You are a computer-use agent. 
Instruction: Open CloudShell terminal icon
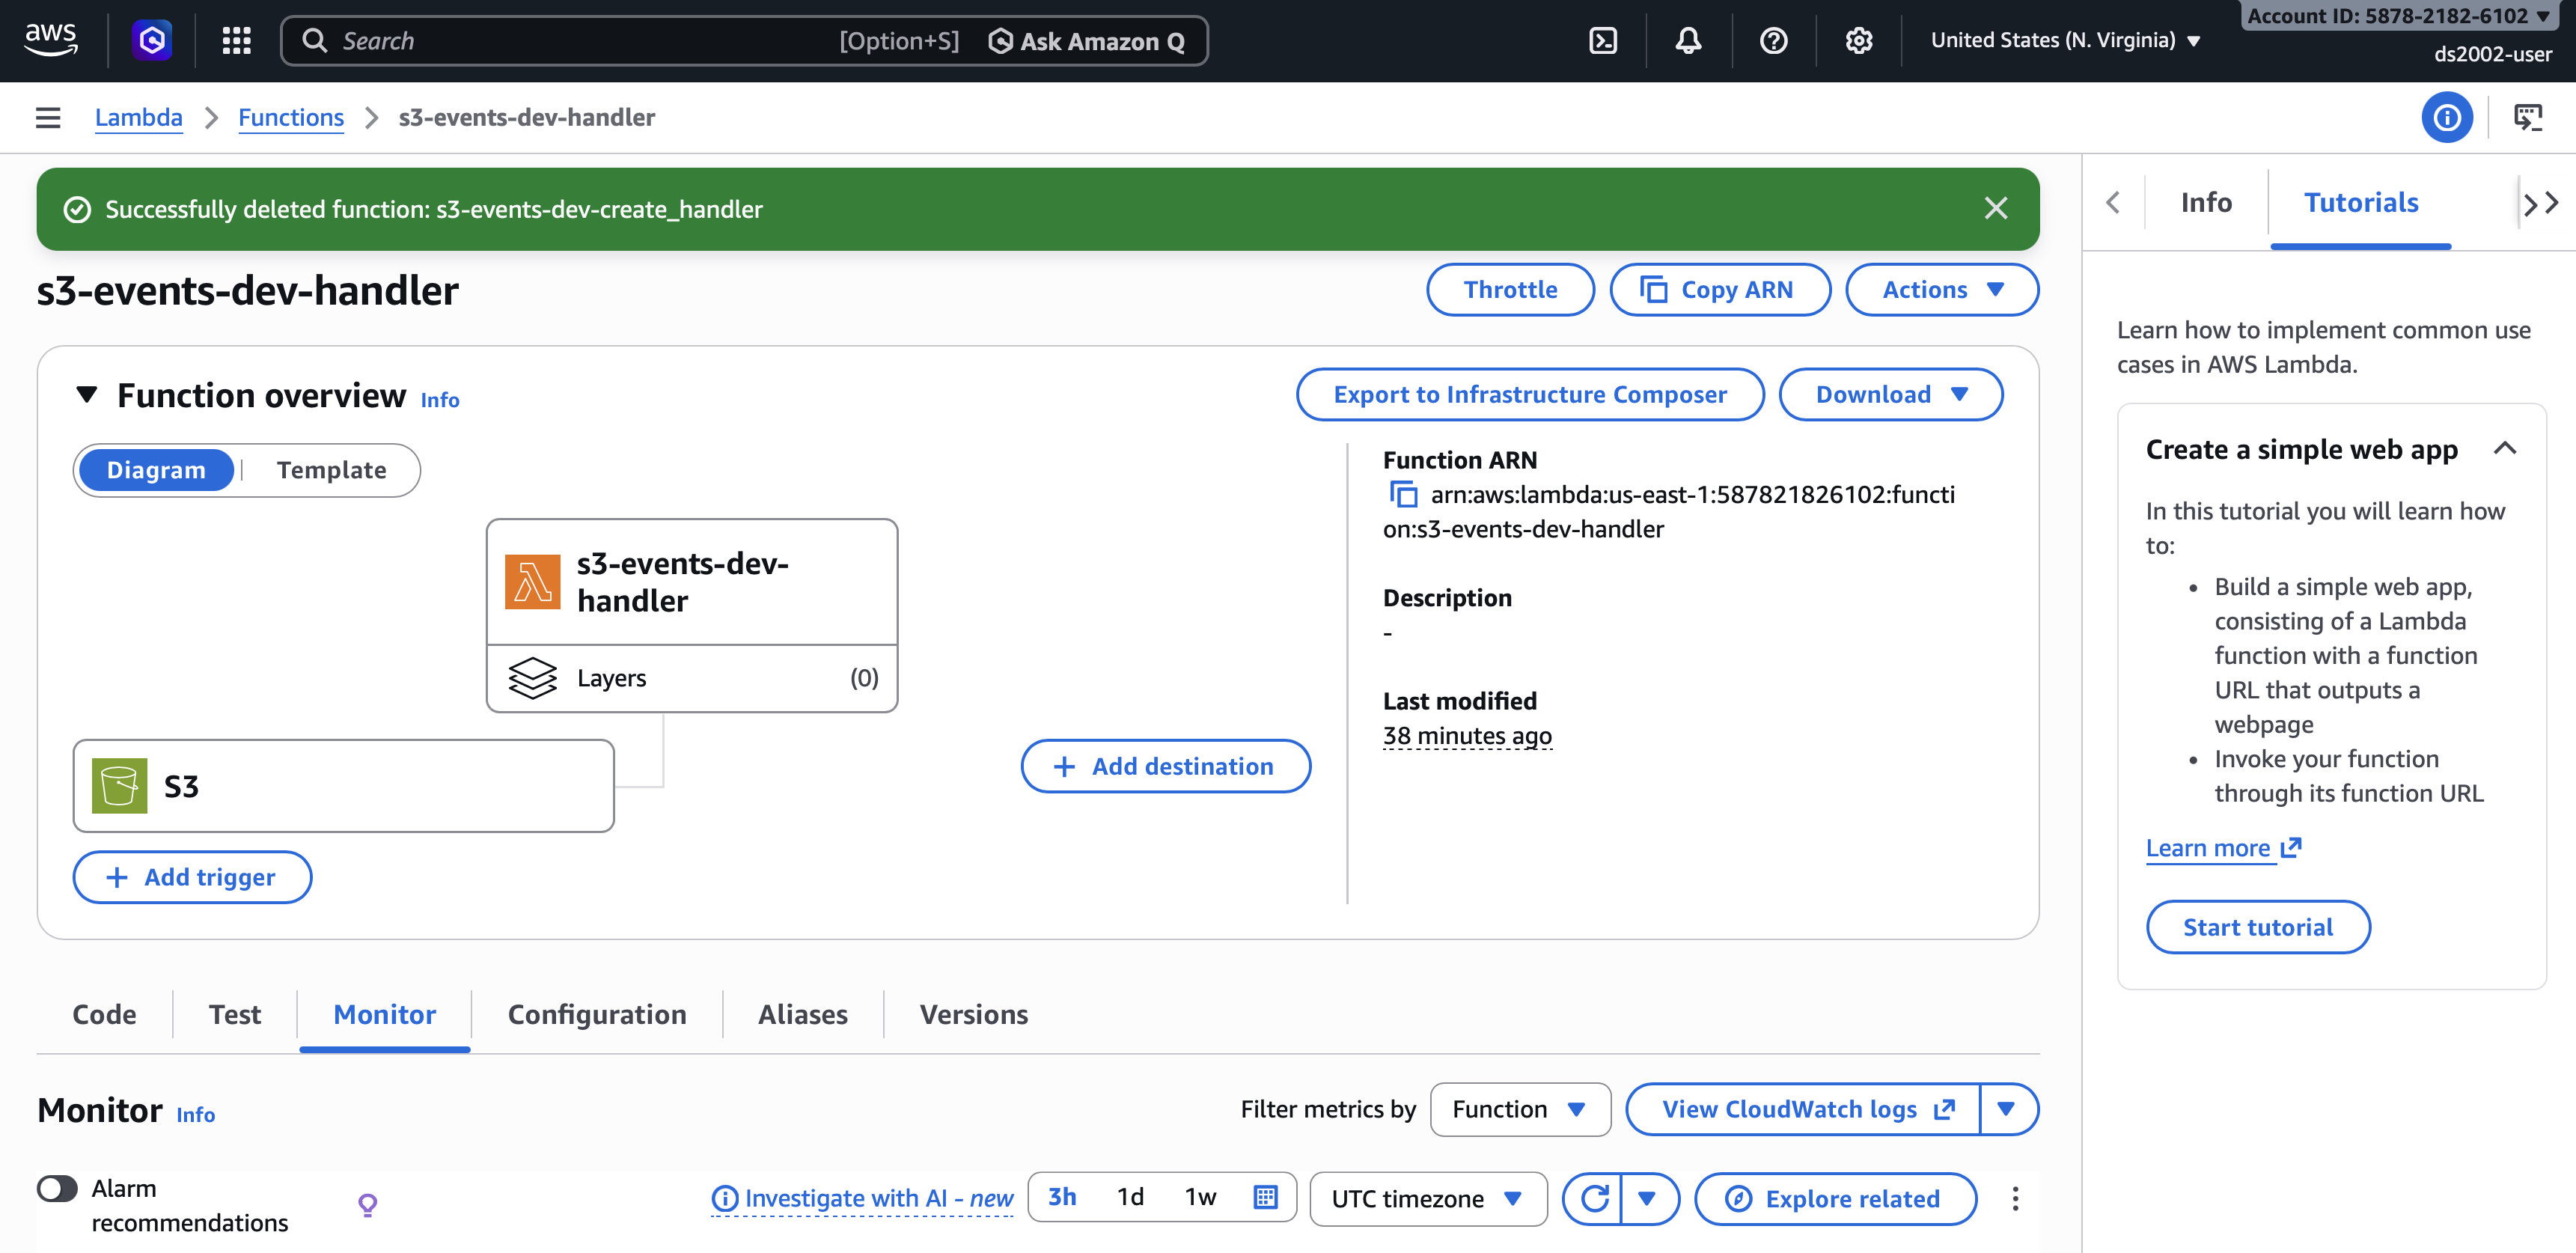[1603, 40]
